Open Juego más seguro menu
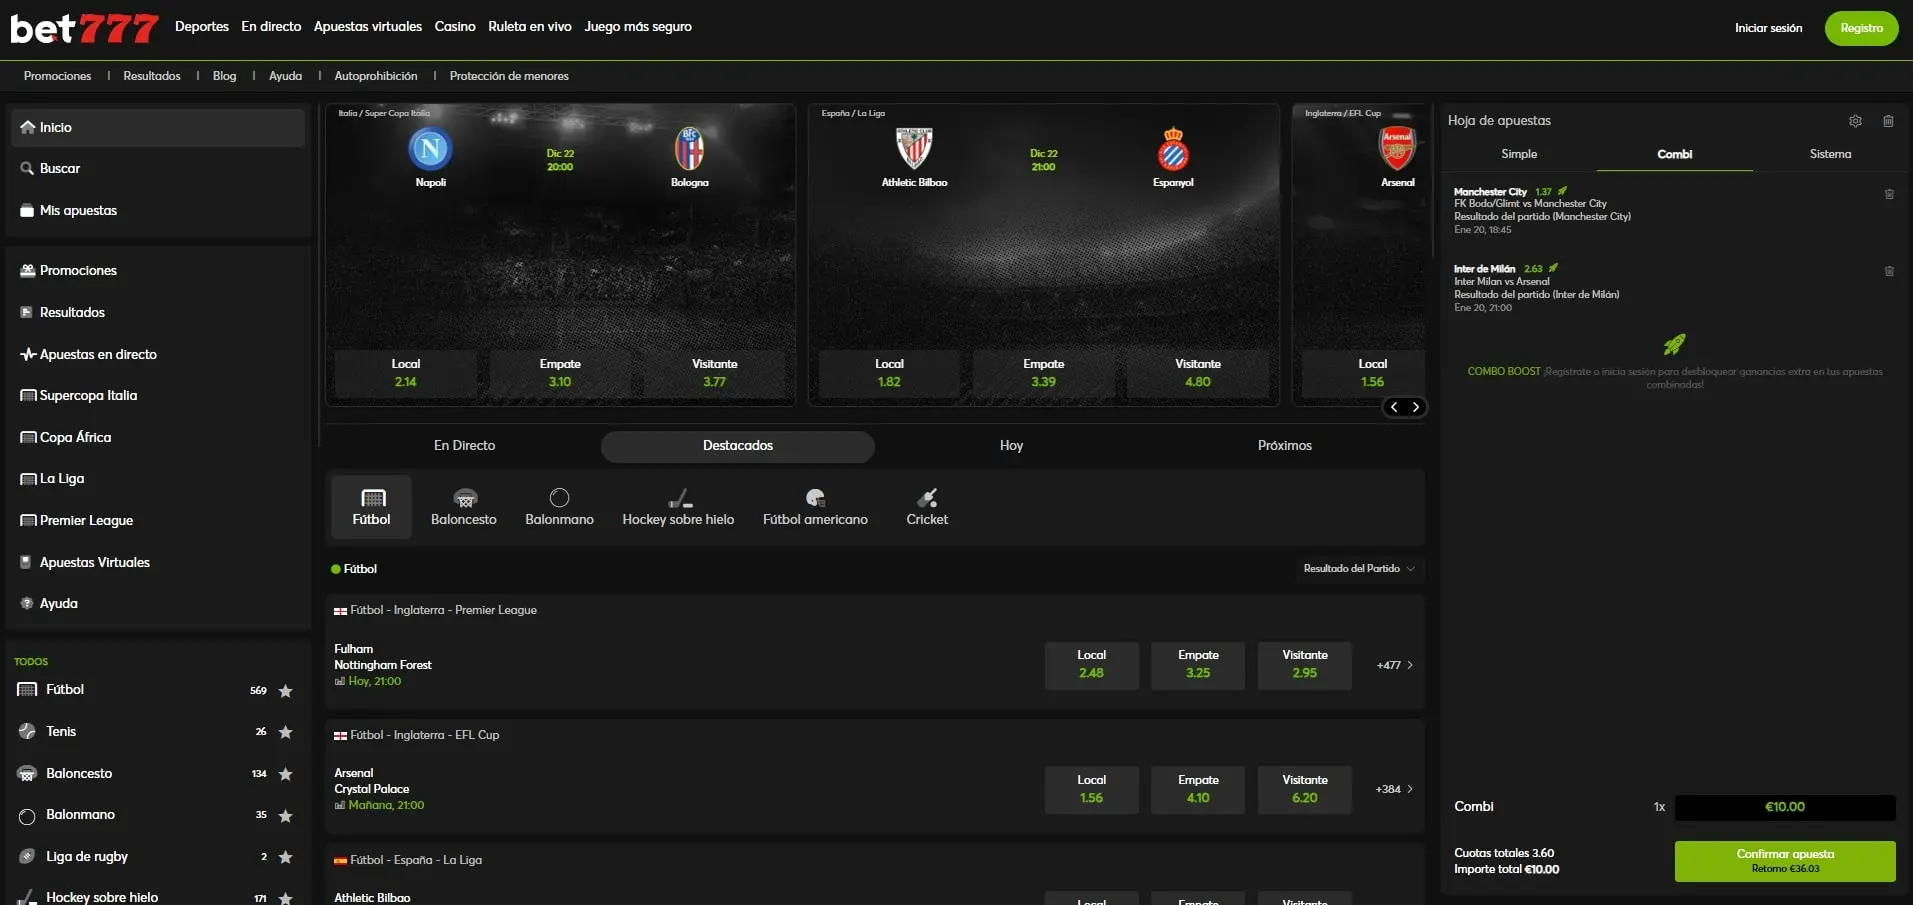Screen dimensions: 1913x905 coord(638,27)
